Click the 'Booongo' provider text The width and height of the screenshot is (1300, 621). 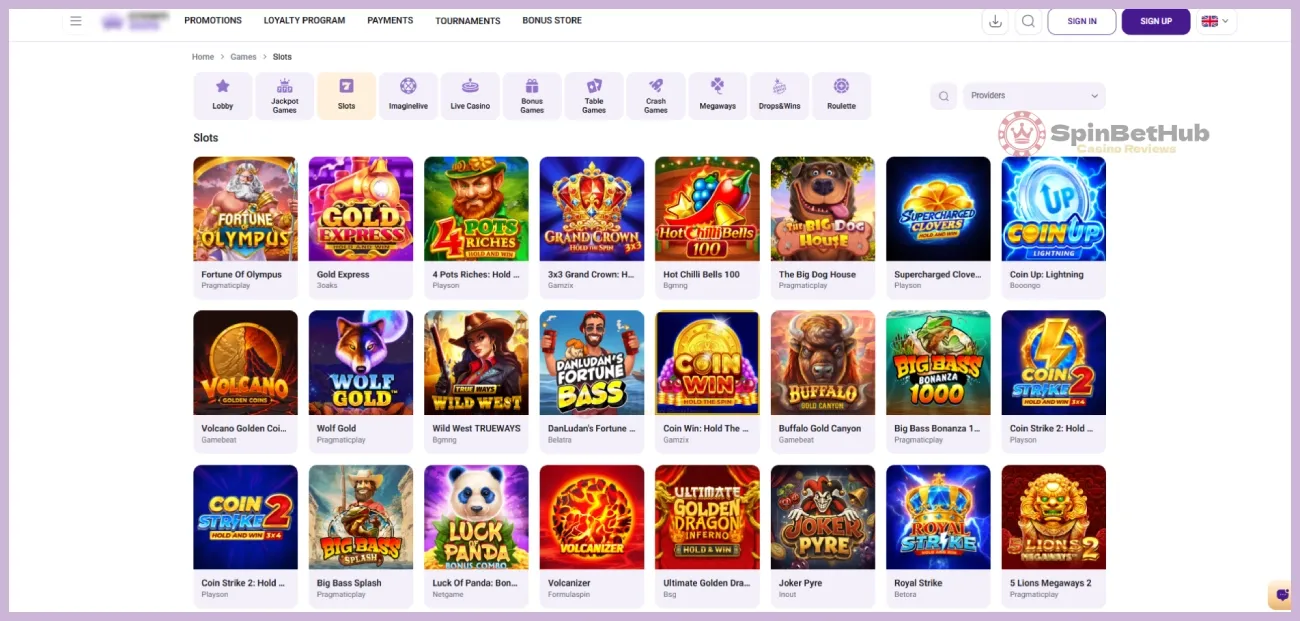pos(1026,286)
